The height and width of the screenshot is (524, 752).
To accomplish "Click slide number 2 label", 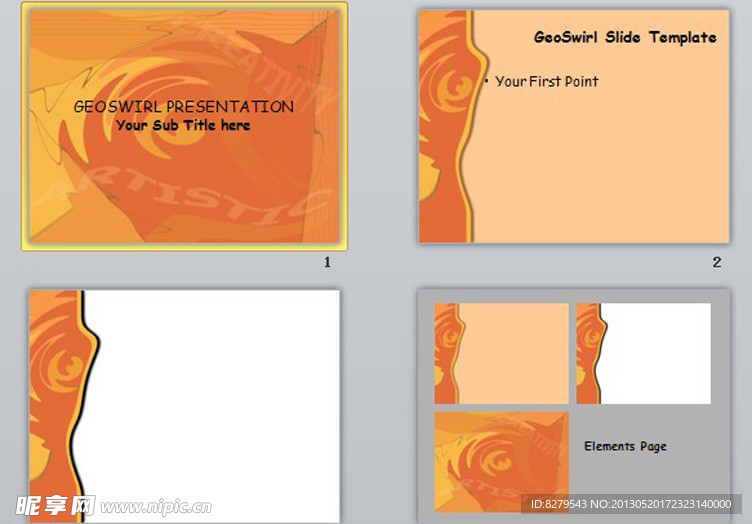I will 717,262.
